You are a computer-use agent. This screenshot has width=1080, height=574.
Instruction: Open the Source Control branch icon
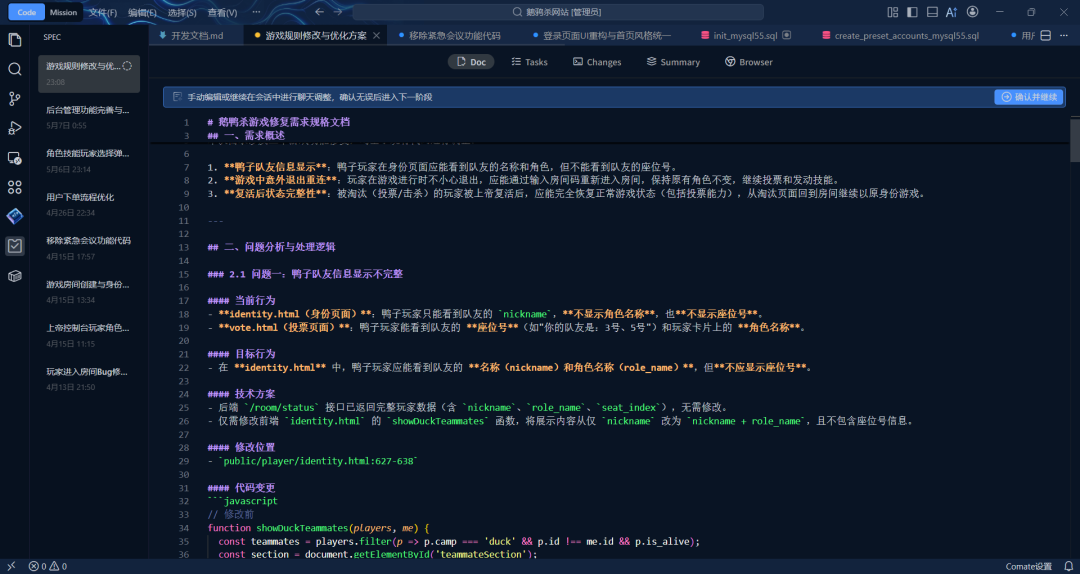(x=14, y=99)
